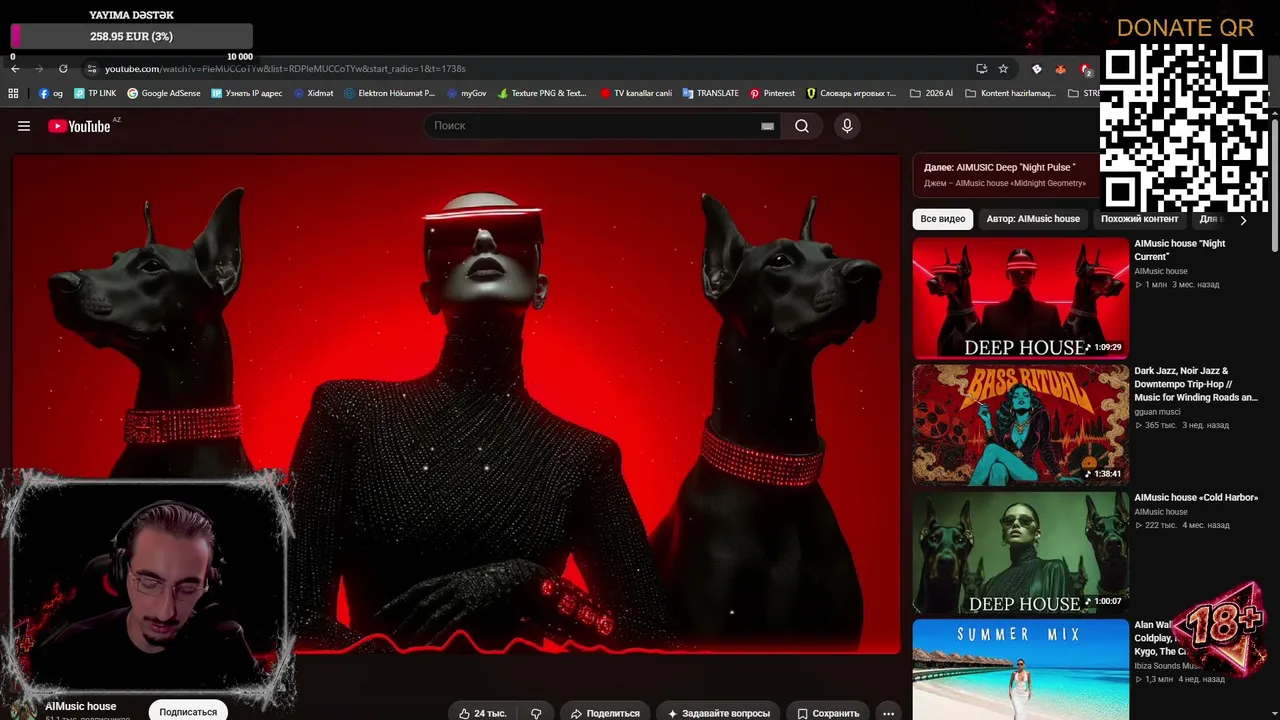Open site info icon in address bar
The width and height of the screenshot is (1280, 720).
(x=91, y=69)
